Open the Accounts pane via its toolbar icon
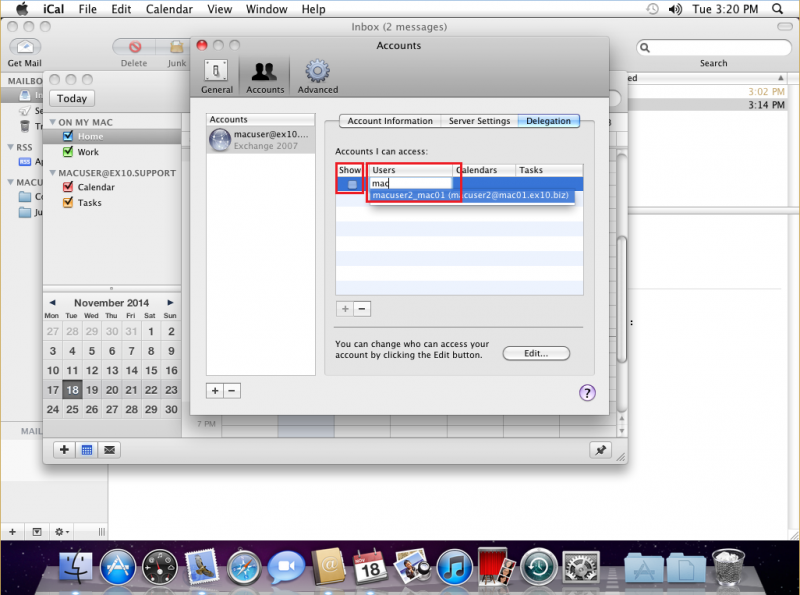This screenshot has height=595, width=800. click(x=264, y=73)
